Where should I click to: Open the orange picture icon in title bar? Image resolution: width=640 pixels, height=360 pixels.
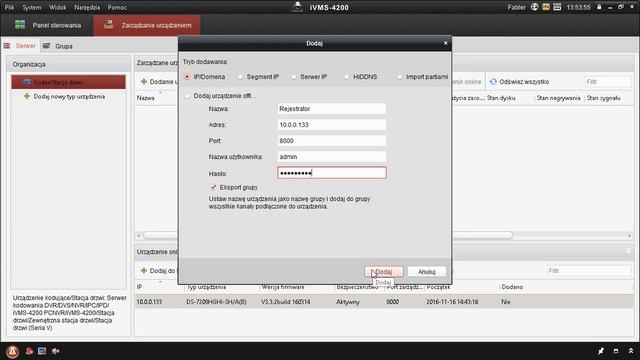point(546,7)
